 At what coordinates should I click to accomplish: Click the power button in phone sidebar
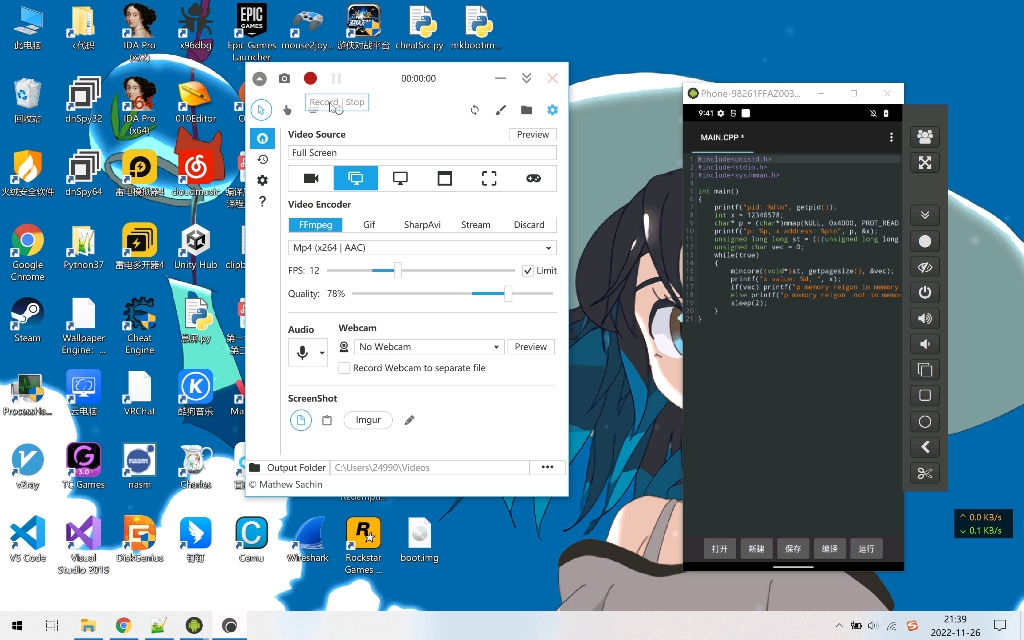(925, 293)
